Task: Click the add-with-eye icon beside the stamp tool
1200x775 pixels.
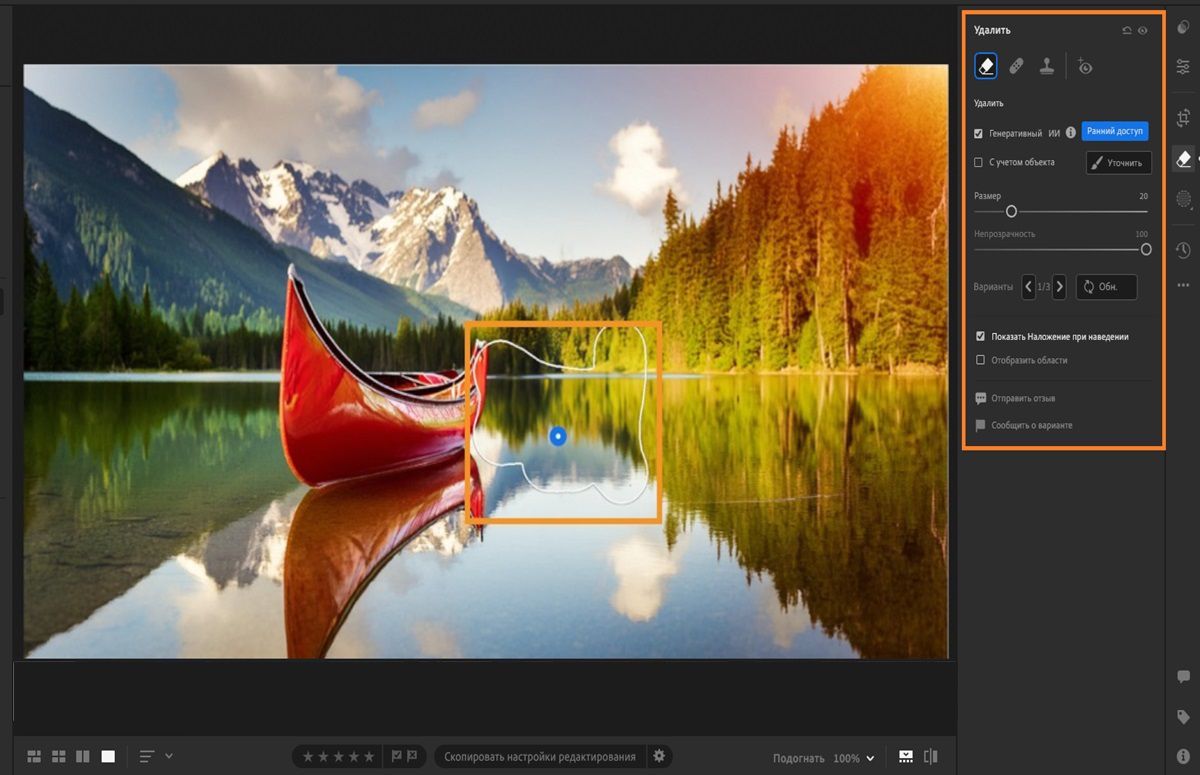Action: click(1085, 66)
